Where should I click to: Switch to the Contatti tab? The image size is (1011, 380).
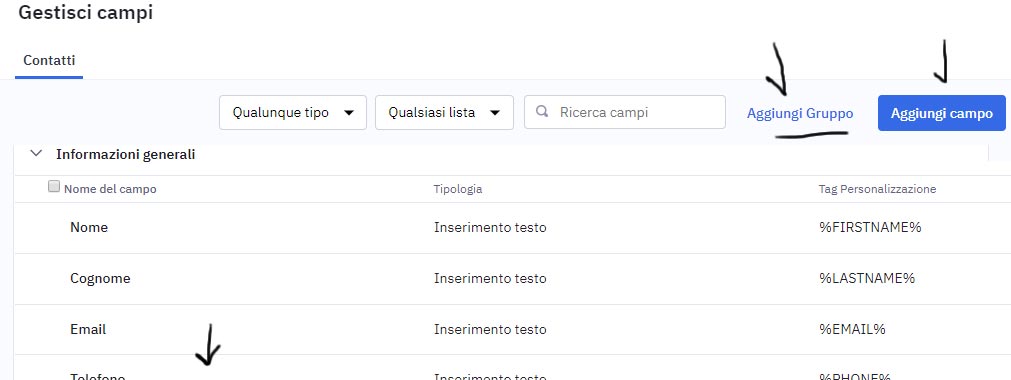[49, 61]
